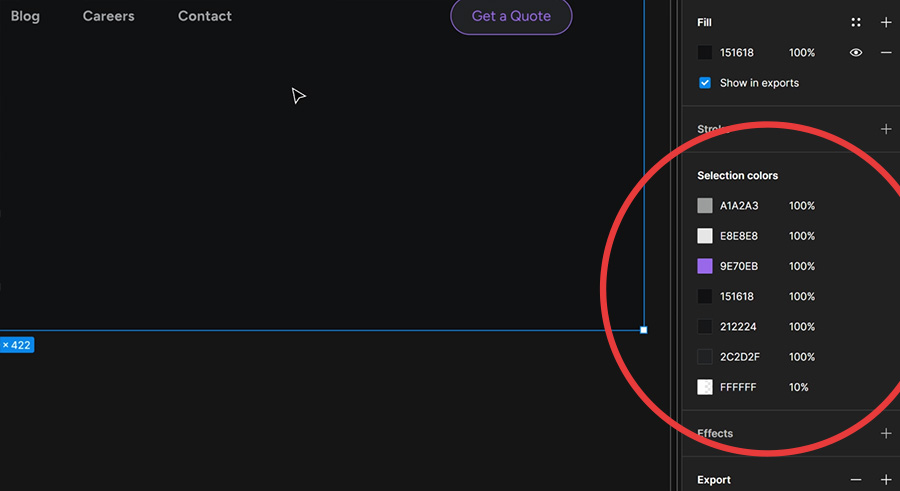Click the 212224 selection color swatch
The width and height of the screenshot is (900, 491).
[x=705, y=327]
